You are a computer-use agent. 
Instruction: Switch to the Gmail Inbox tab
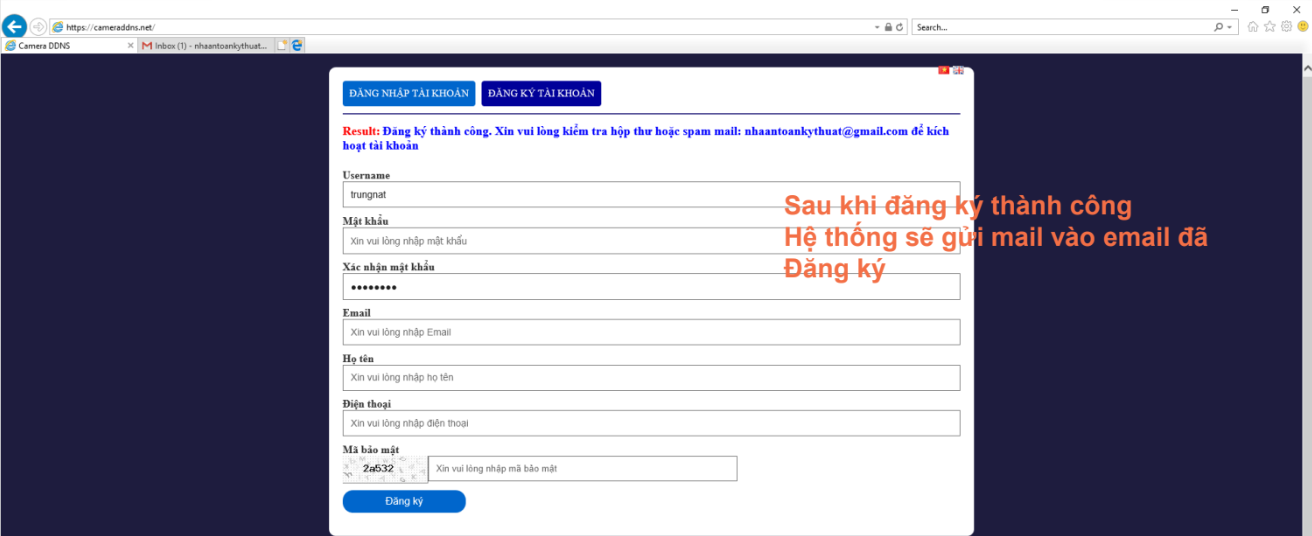pos(205,45)
